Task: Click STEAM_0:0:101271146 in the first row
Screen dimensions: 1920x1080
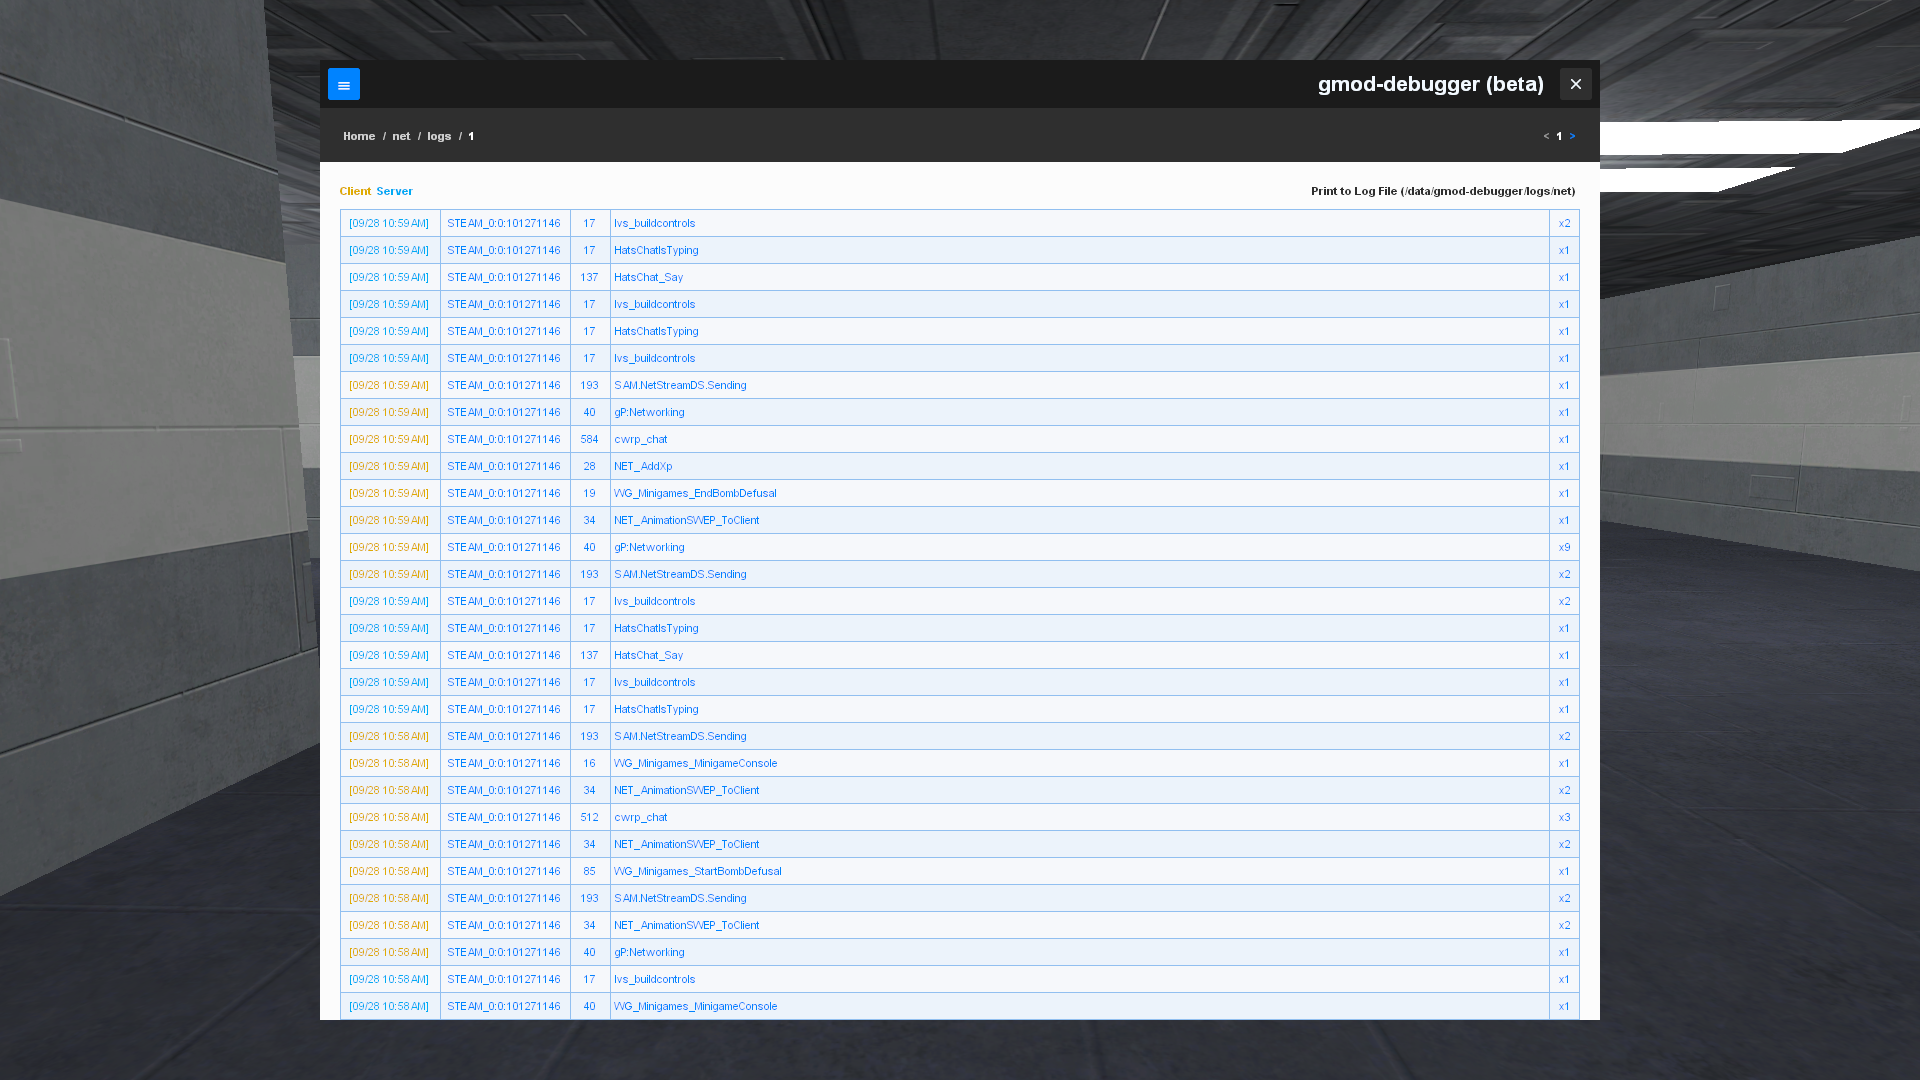Action: [503, 223]
